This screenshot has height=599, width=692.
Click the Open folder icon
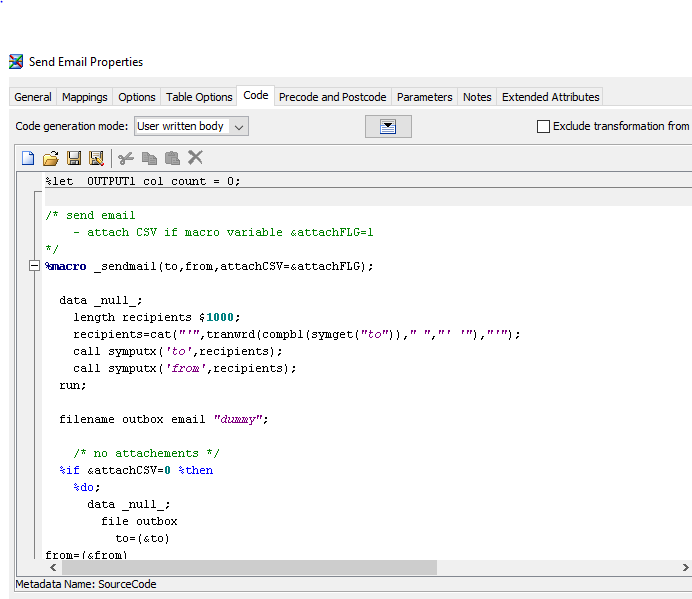point(51,158)
